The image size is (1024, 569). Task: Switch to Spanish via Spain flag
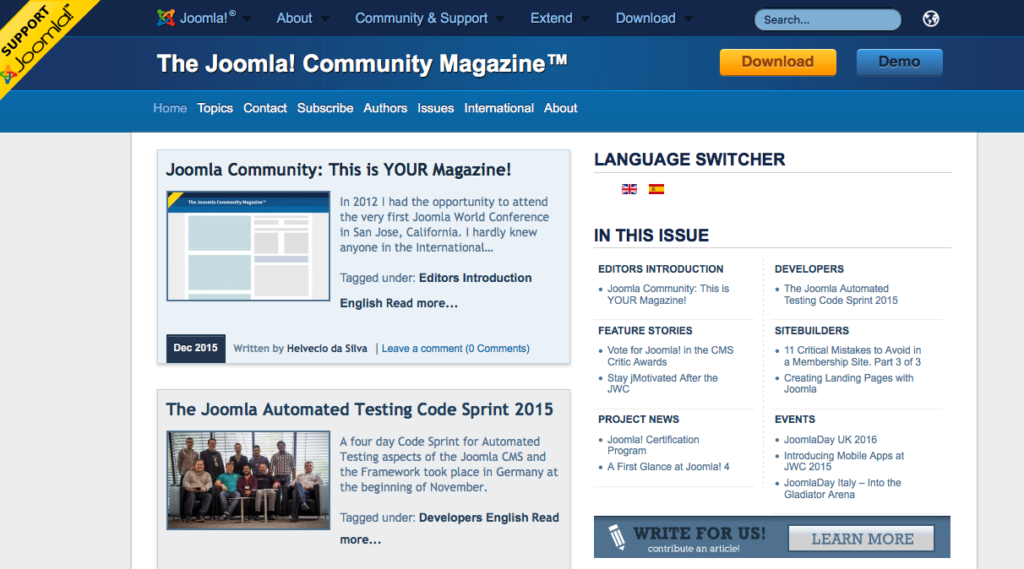pos(656,189)
